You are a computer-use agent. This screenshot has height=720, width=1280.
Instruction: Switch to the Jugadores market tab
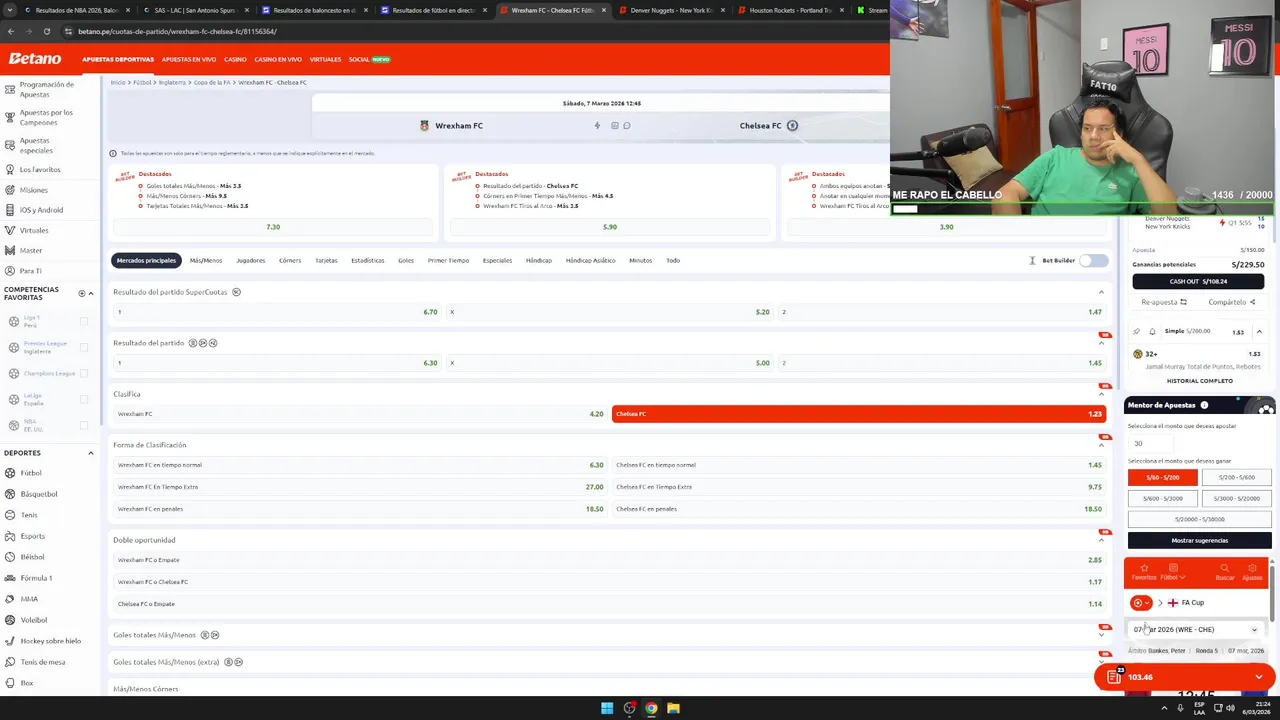251,260
